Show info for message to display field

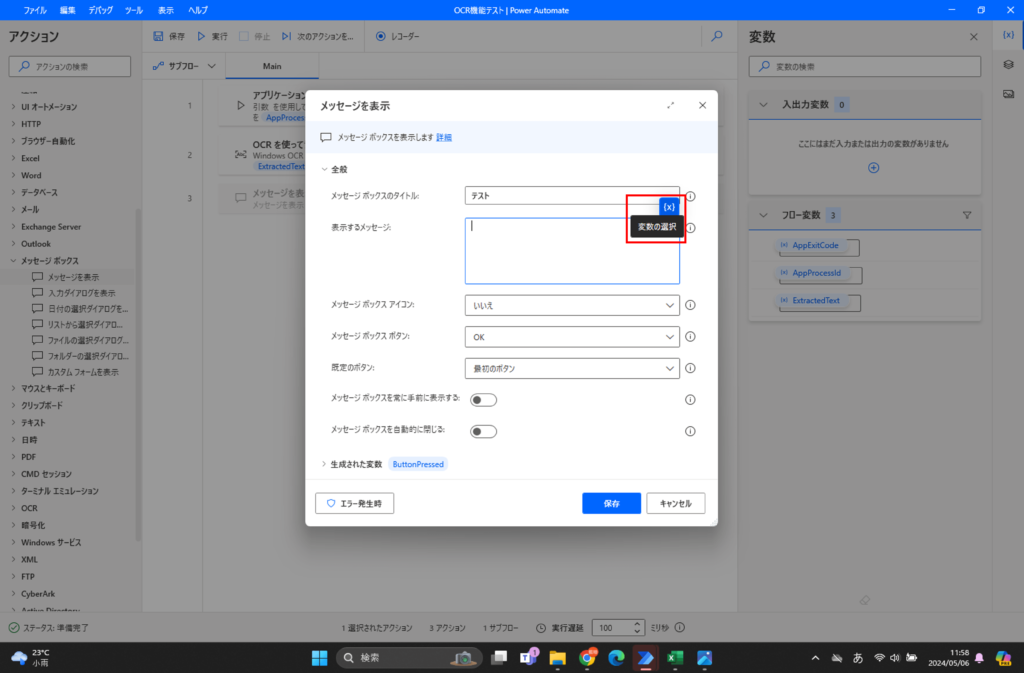[x=691, y=228]
